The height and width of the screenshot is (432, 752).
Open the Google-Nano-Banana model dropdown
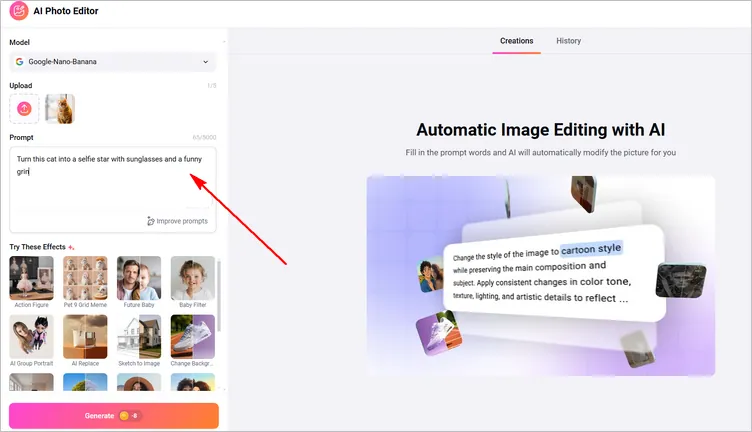pos(113,62)
